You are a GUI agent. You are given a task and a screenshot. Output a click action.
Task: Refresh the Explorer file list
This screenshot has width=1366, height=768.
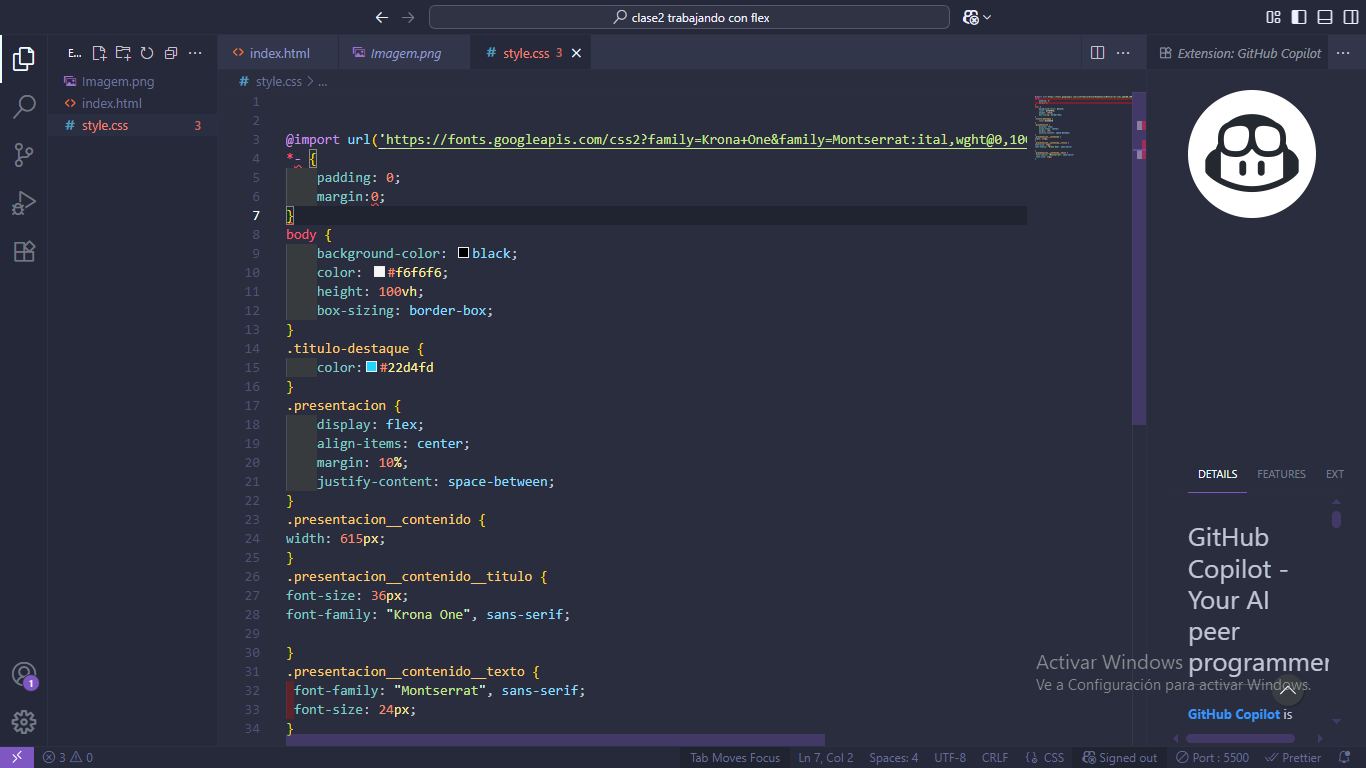[147, 53]
